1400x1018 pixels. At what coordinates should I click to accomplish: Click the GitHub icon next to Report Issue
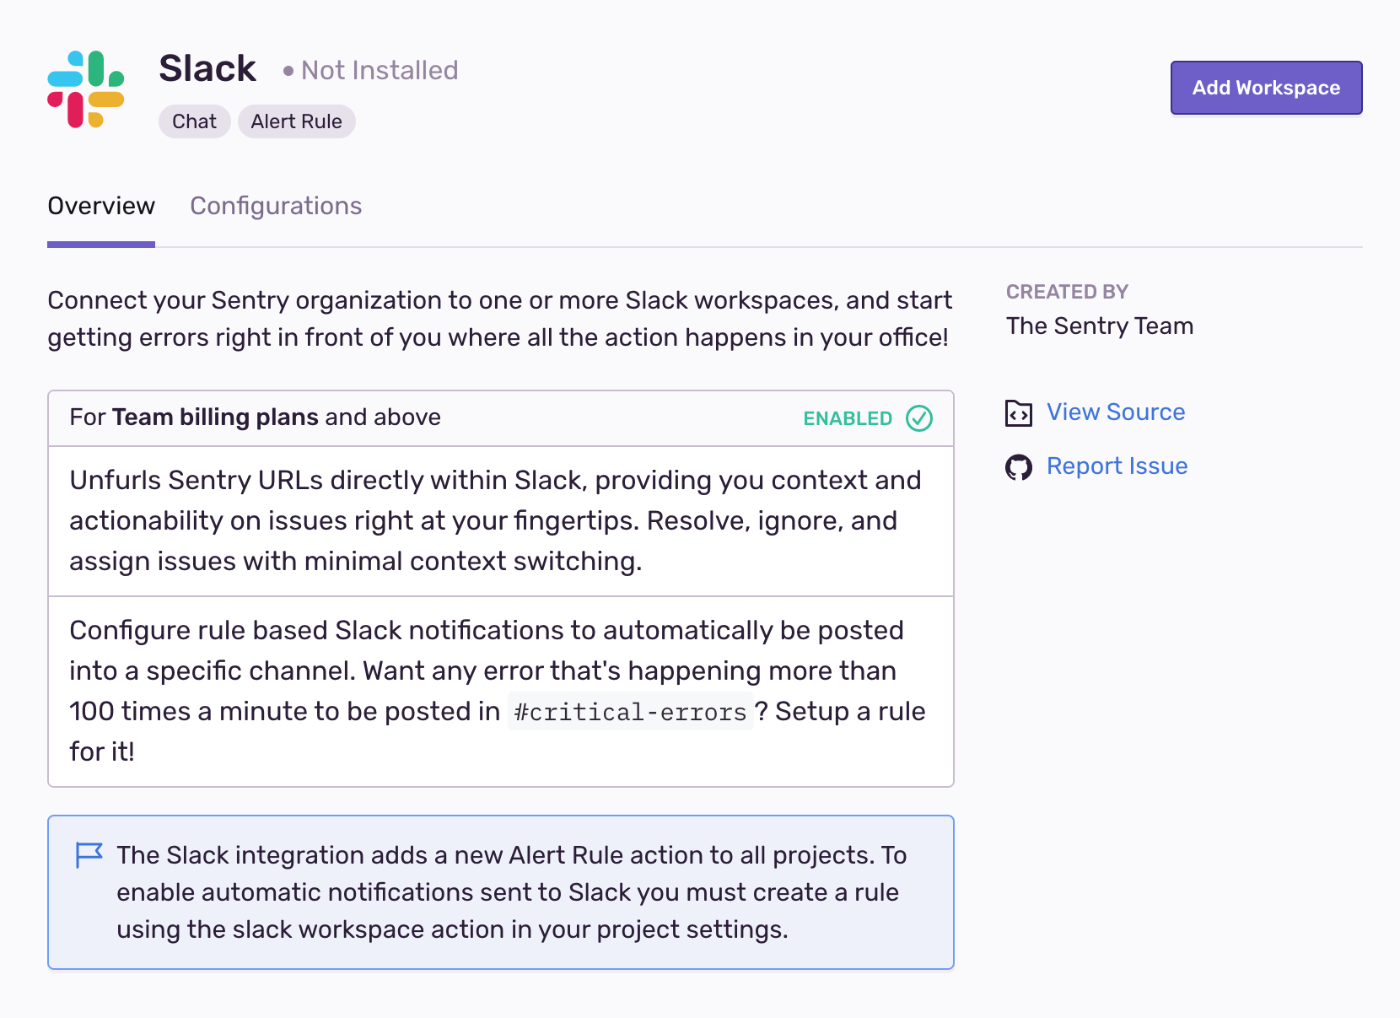1018,466
